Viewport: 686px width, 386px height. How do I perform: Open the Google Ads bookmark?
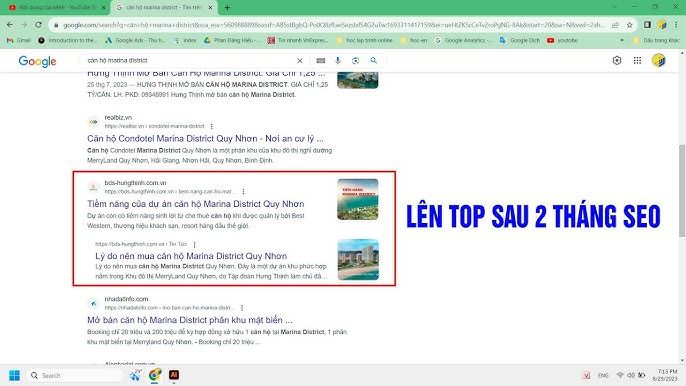click(135, 40)
